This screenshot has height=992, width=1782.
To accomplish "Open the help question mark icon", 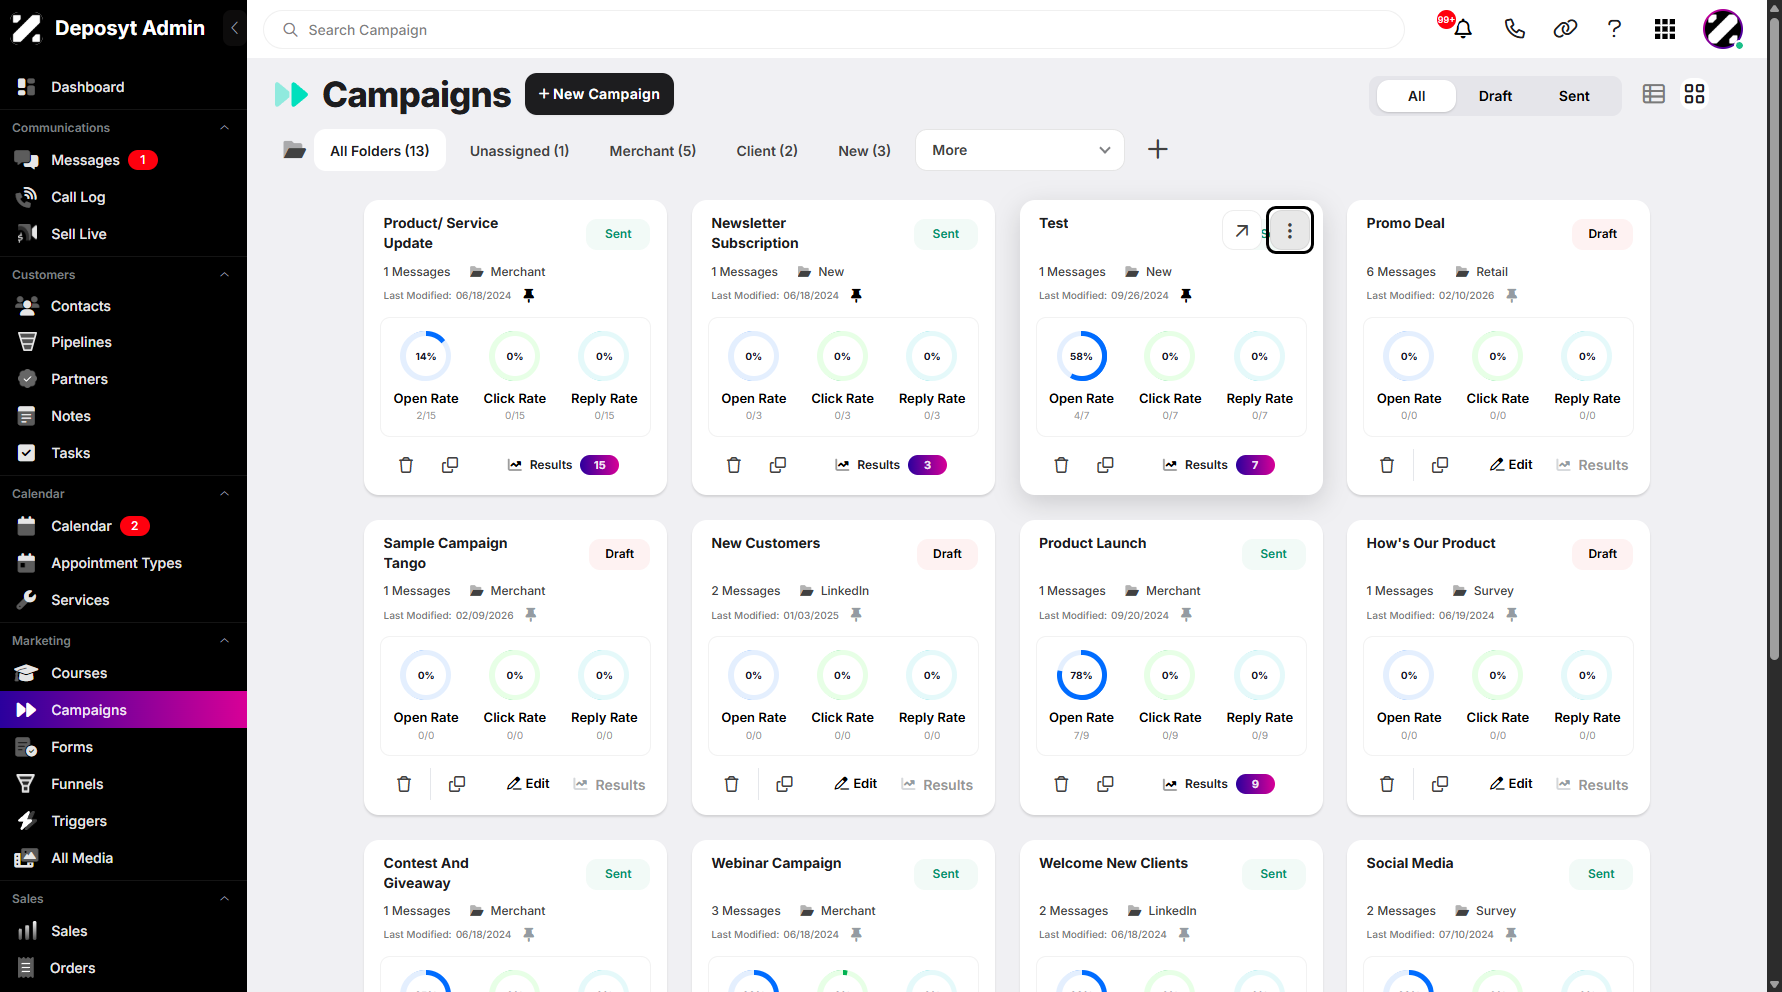I will click(x=1614, y=29).
